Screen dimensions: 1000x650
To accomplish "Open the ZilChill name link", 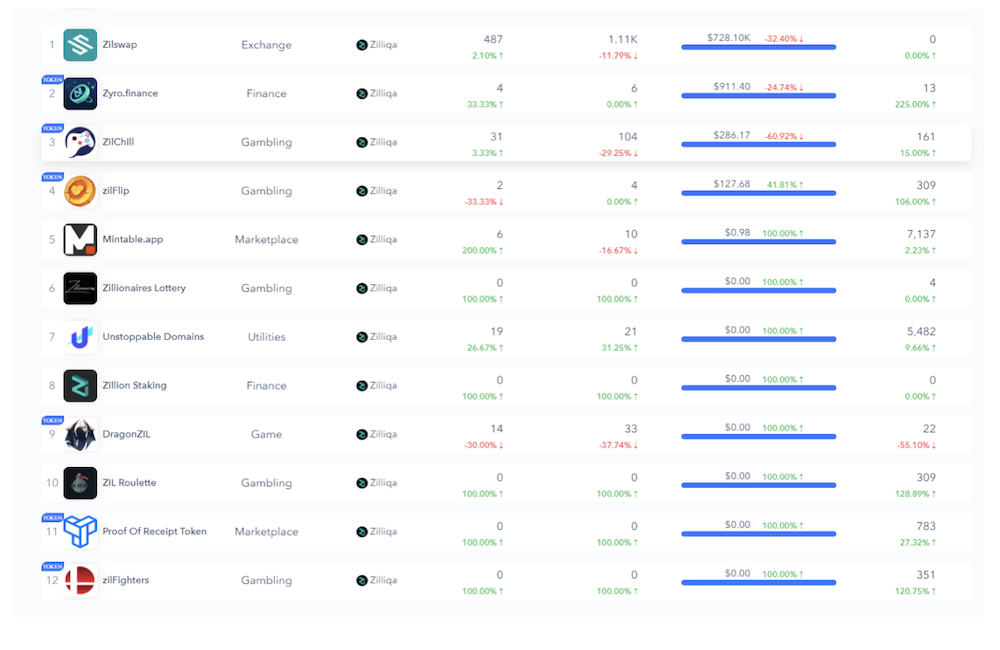I will pyautogui.click(x=118, y=142).
